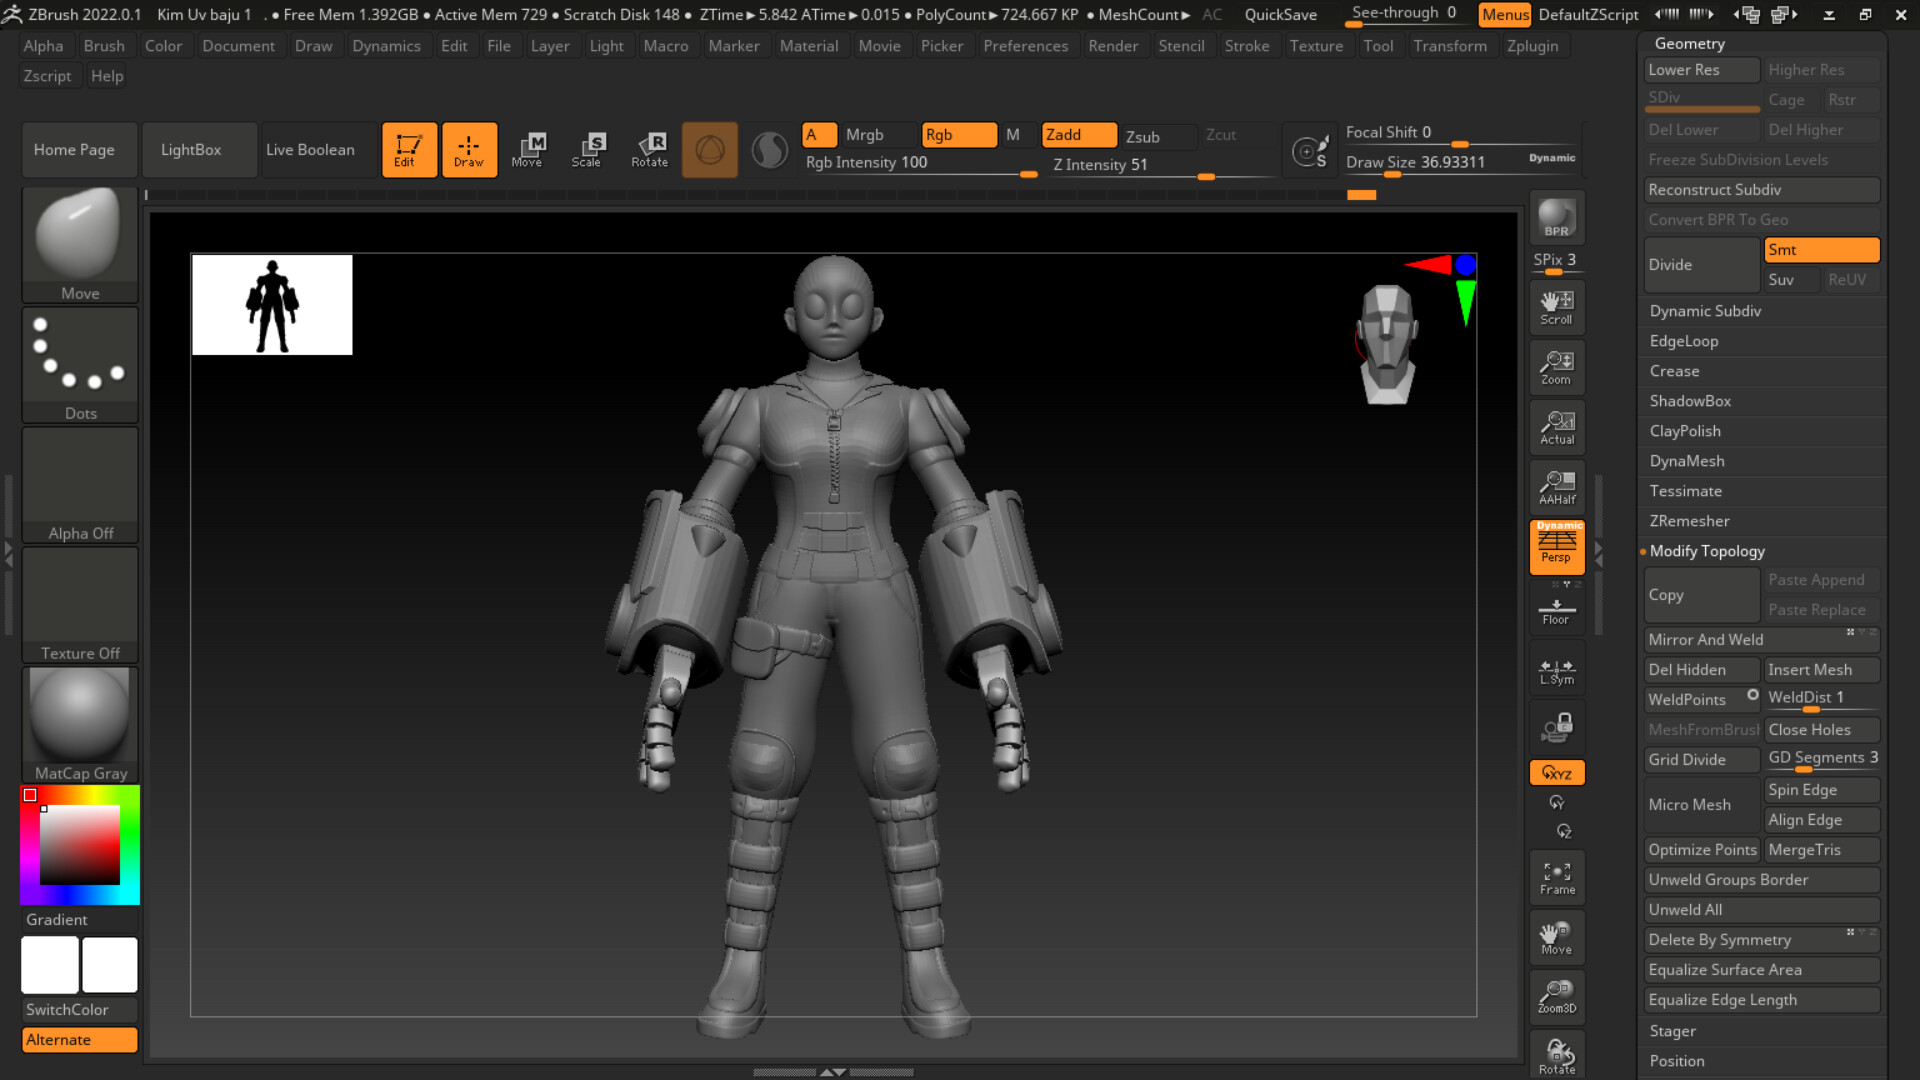This screenshot has width=1920, height=1080.
Task: Switch to the Rotate transform icon in top shelf
Action: coord(649,150)
